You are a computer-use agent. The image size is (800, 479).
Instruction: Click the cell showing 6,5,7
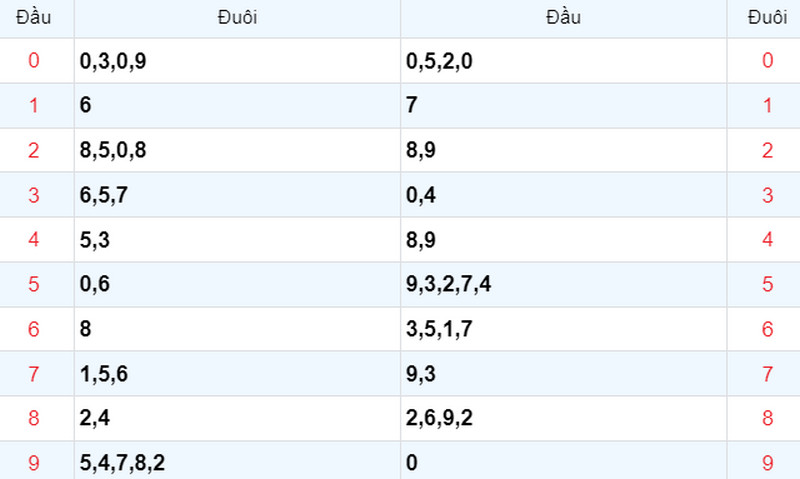point(237,195)
